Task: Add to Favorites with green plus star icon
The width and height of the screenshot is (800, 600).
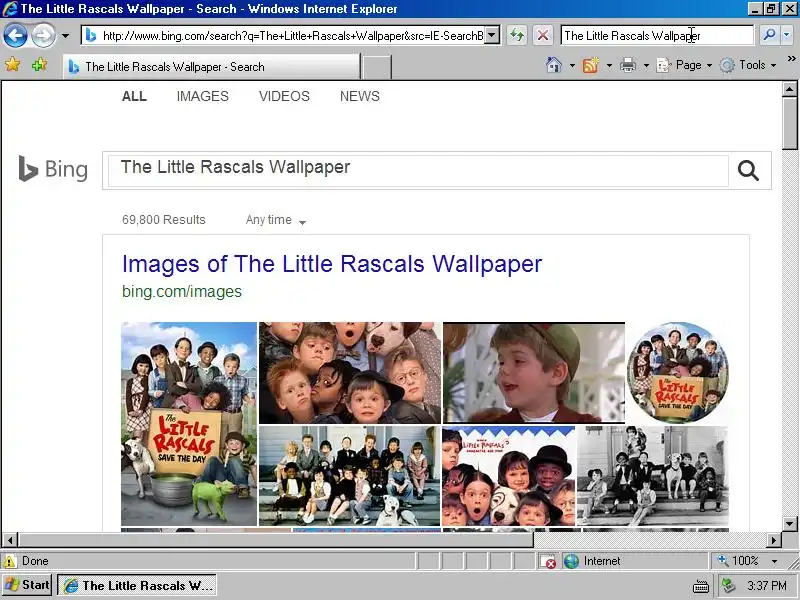Action: click(x=39, y=65)
